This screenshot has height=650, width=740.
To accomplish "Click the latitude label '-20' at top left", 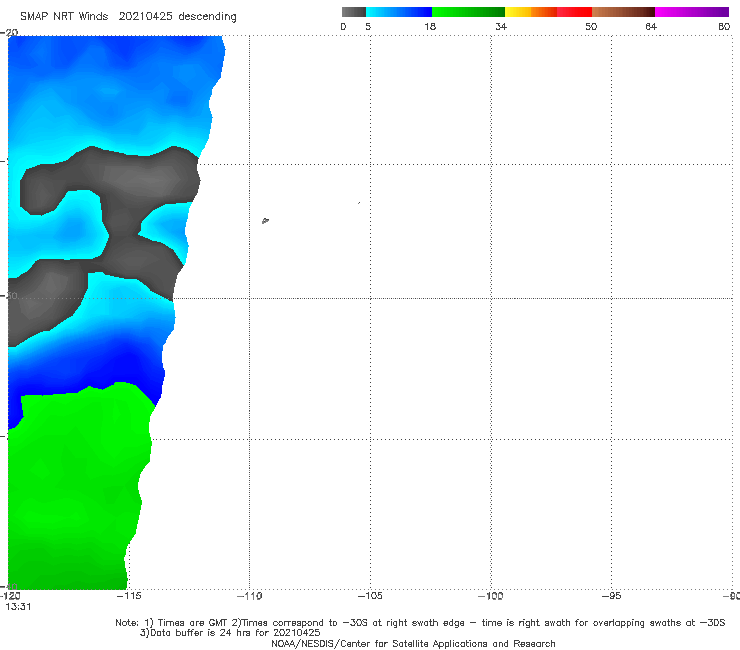I will pyautogui.click(x=9, y=33).
